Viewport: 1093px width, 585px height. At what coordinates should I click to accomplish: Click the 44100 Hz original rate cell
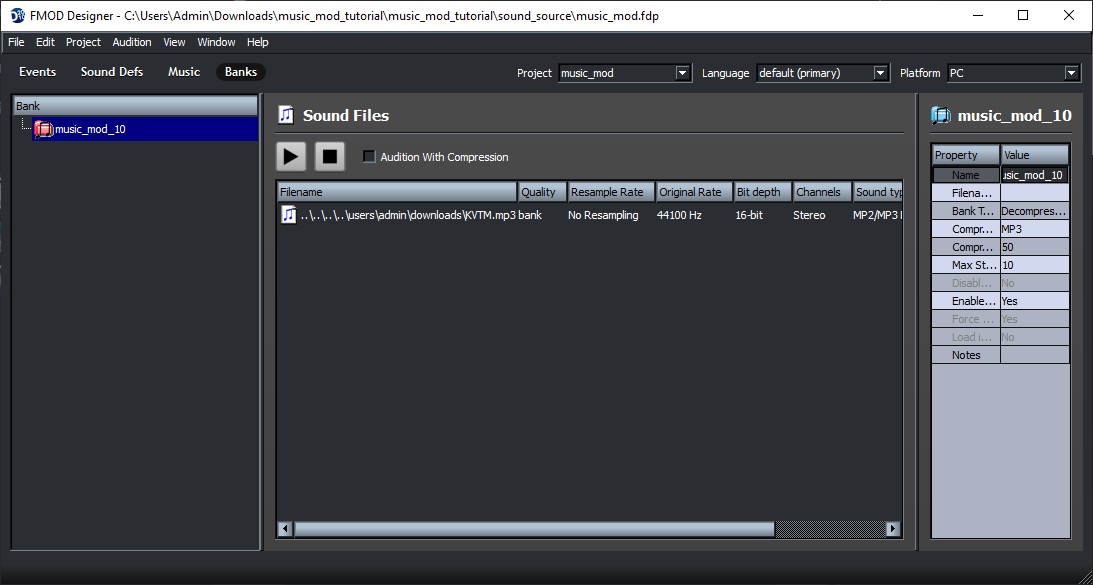pos(679,215)
